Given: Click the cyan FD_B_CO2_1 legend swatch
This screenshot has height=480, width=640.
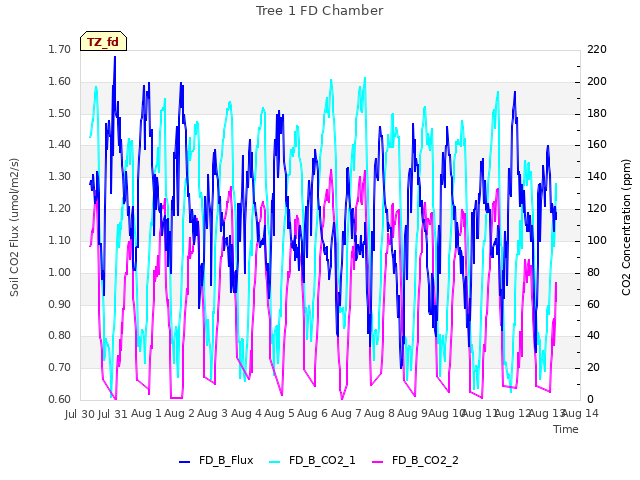Looking at the screenshot, I should coord(275,462).
